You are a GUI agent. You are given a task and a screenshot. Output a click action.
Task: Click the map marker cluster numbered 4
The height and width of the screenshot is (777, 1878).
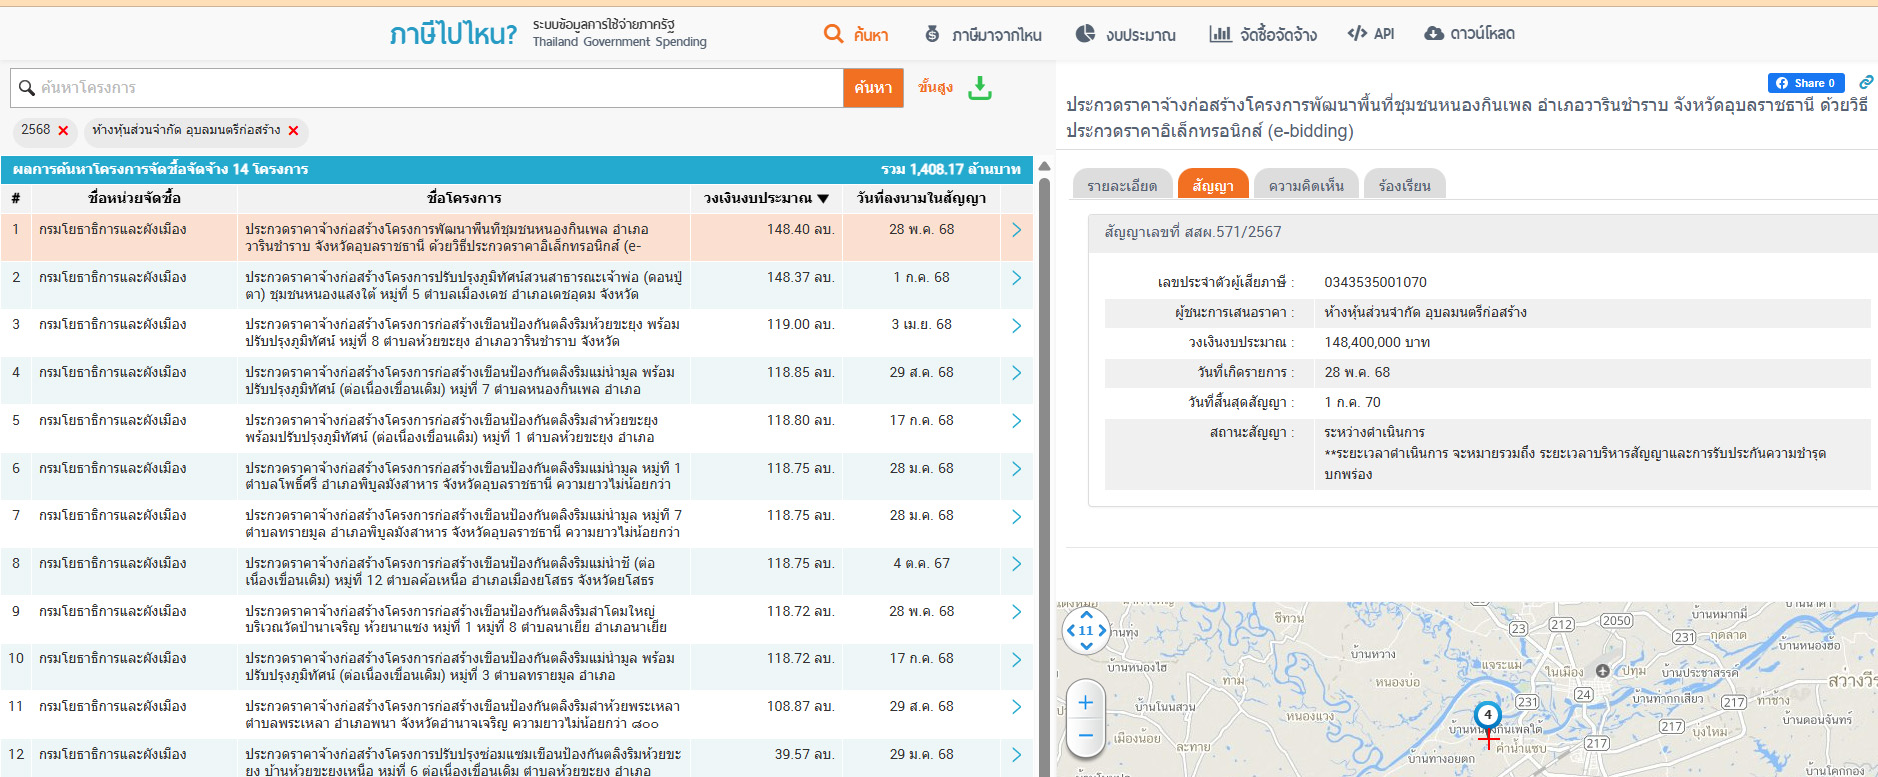[x=1487, y=715]
